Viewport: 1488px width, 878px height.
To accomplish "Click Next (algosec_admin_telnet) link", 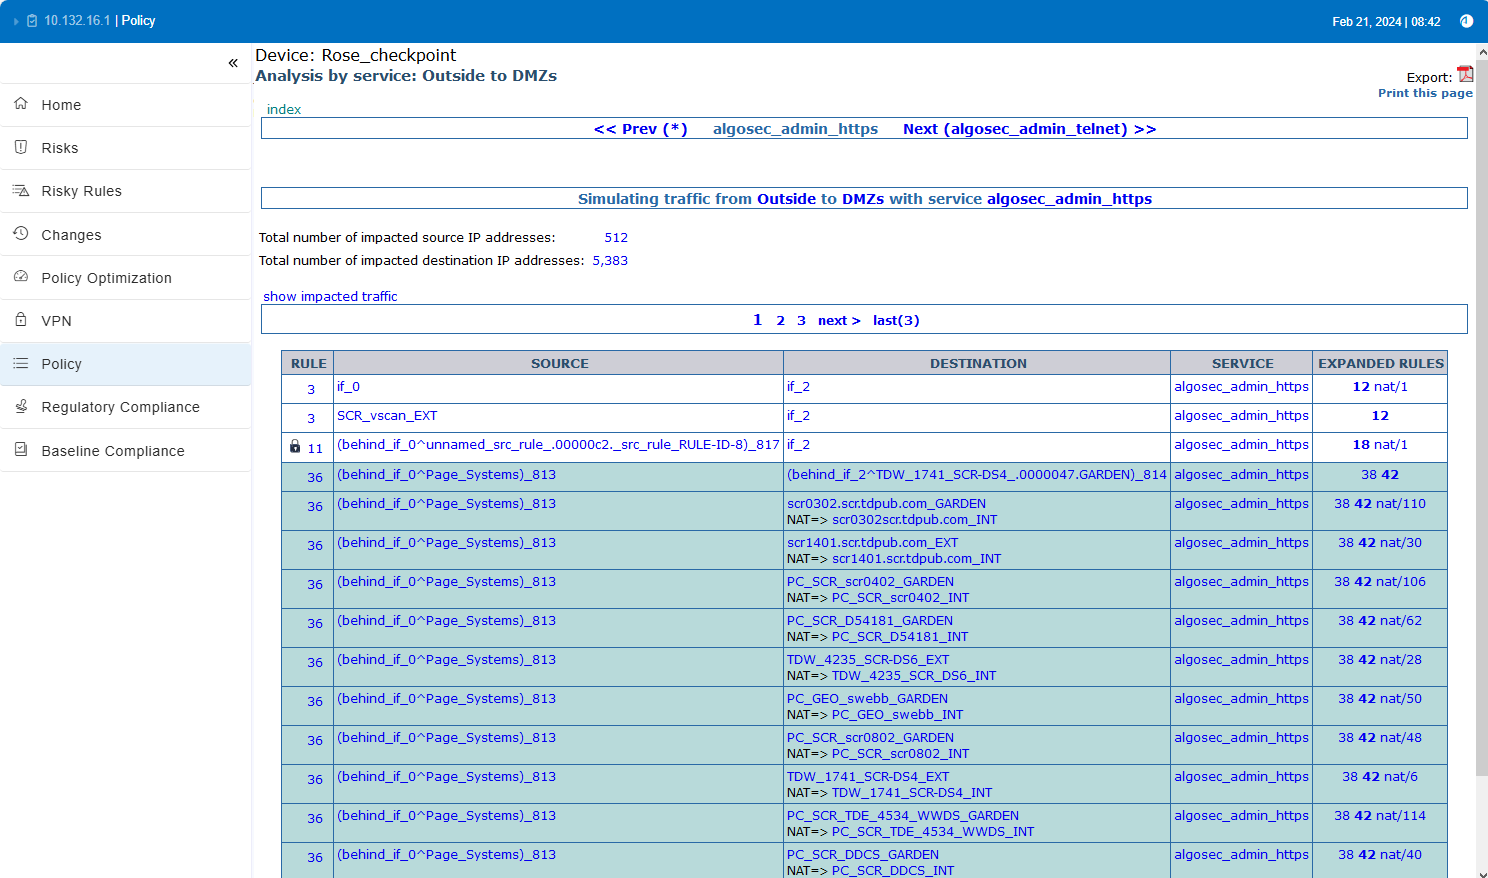I will pos(1029,129).
